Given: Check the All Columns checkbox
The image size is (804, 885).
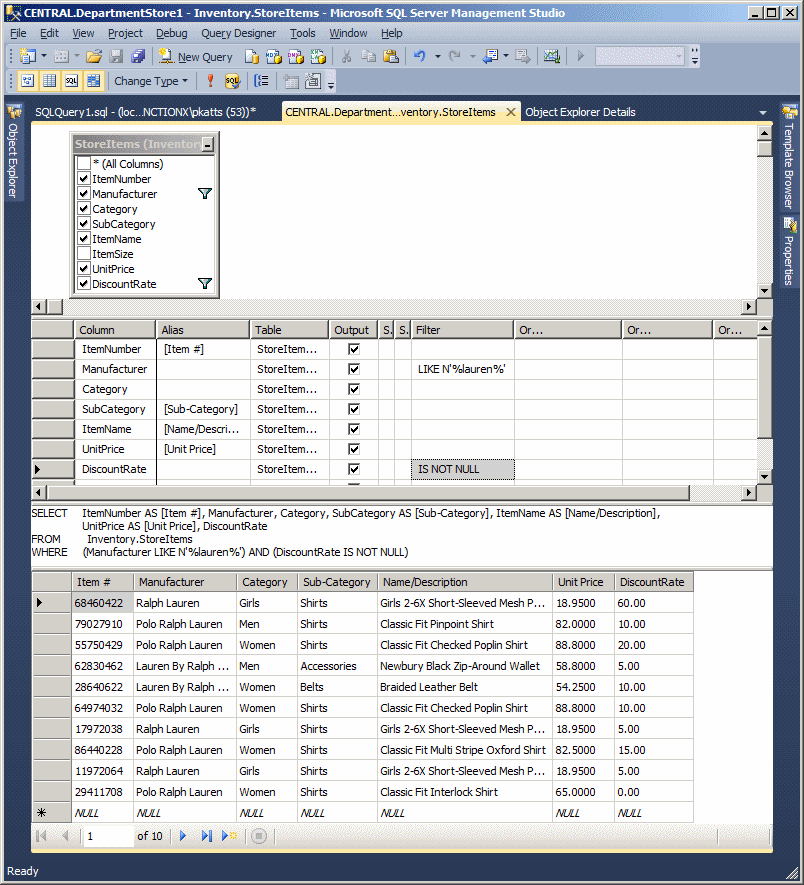Looking at the screenshot, I should click(84, 164).
